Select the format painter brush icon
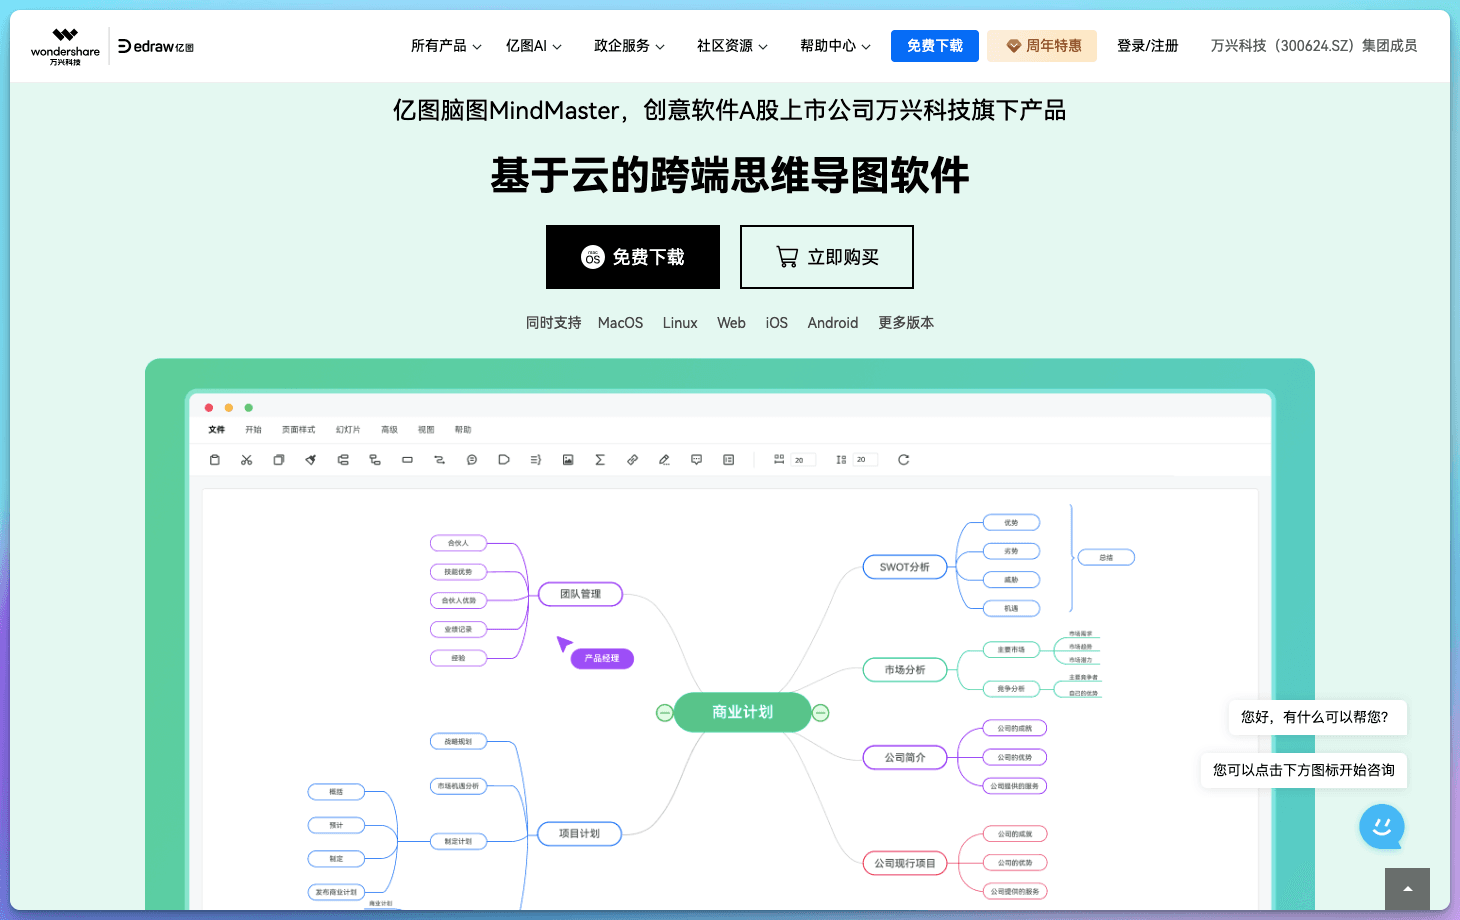This screenshot has height=920, width=1460. click(x=311, y=460)
